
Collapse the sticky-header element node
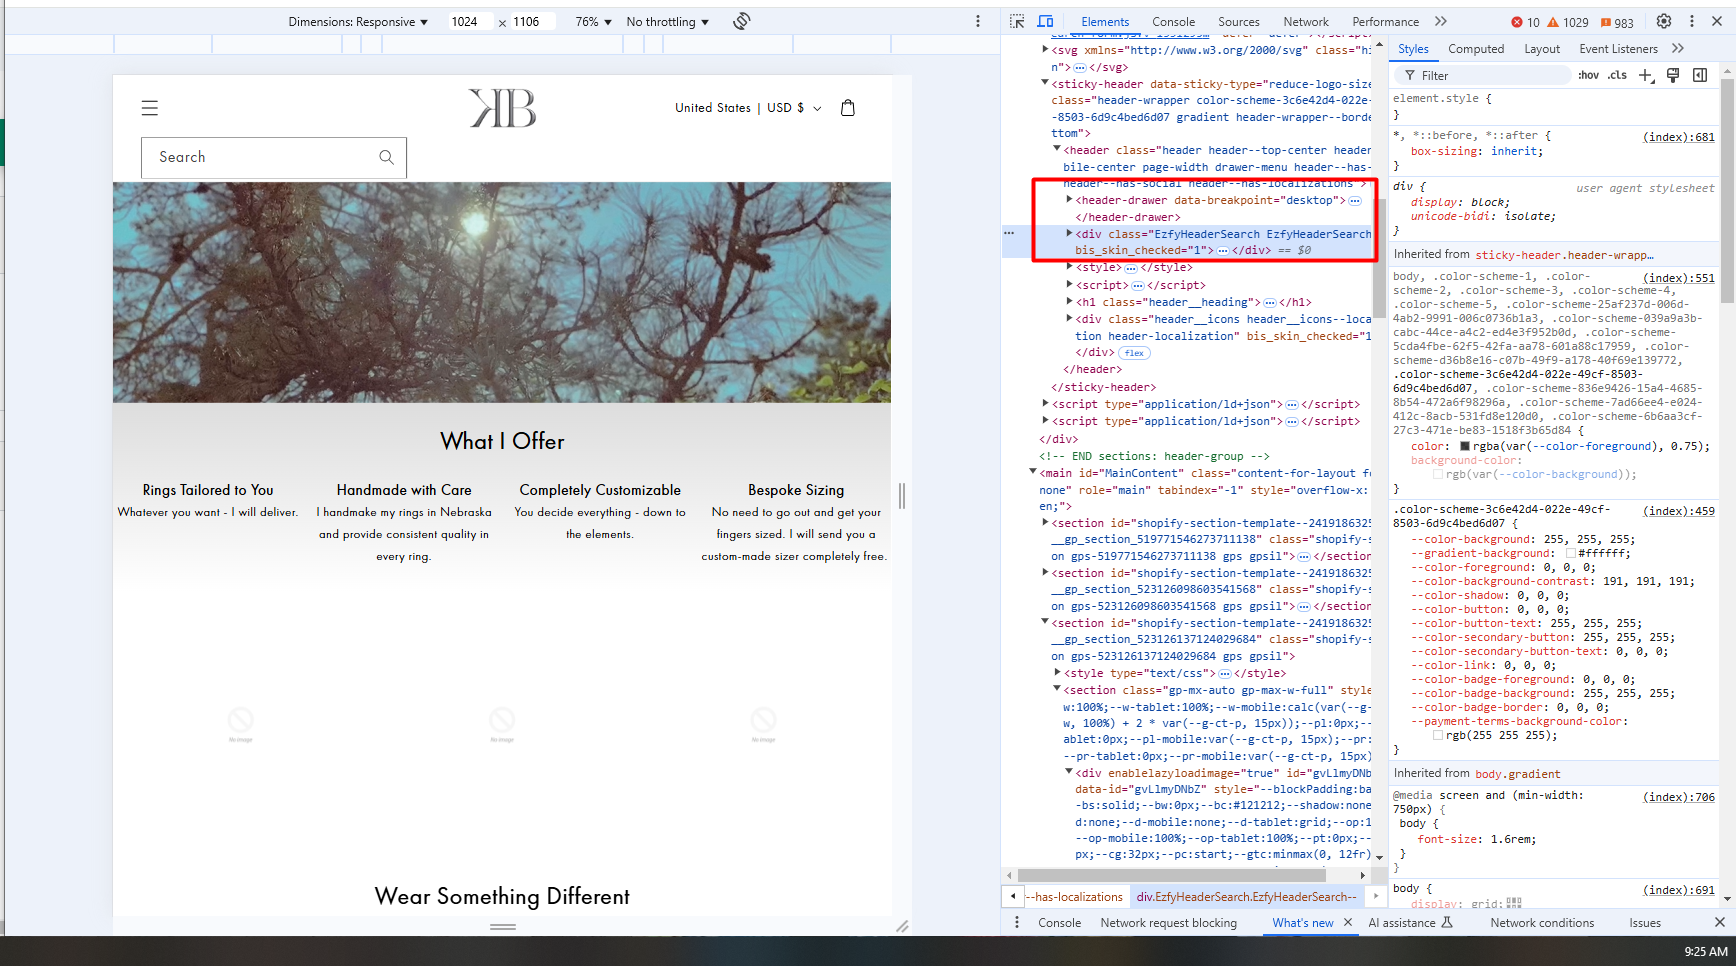point(1045,83)
